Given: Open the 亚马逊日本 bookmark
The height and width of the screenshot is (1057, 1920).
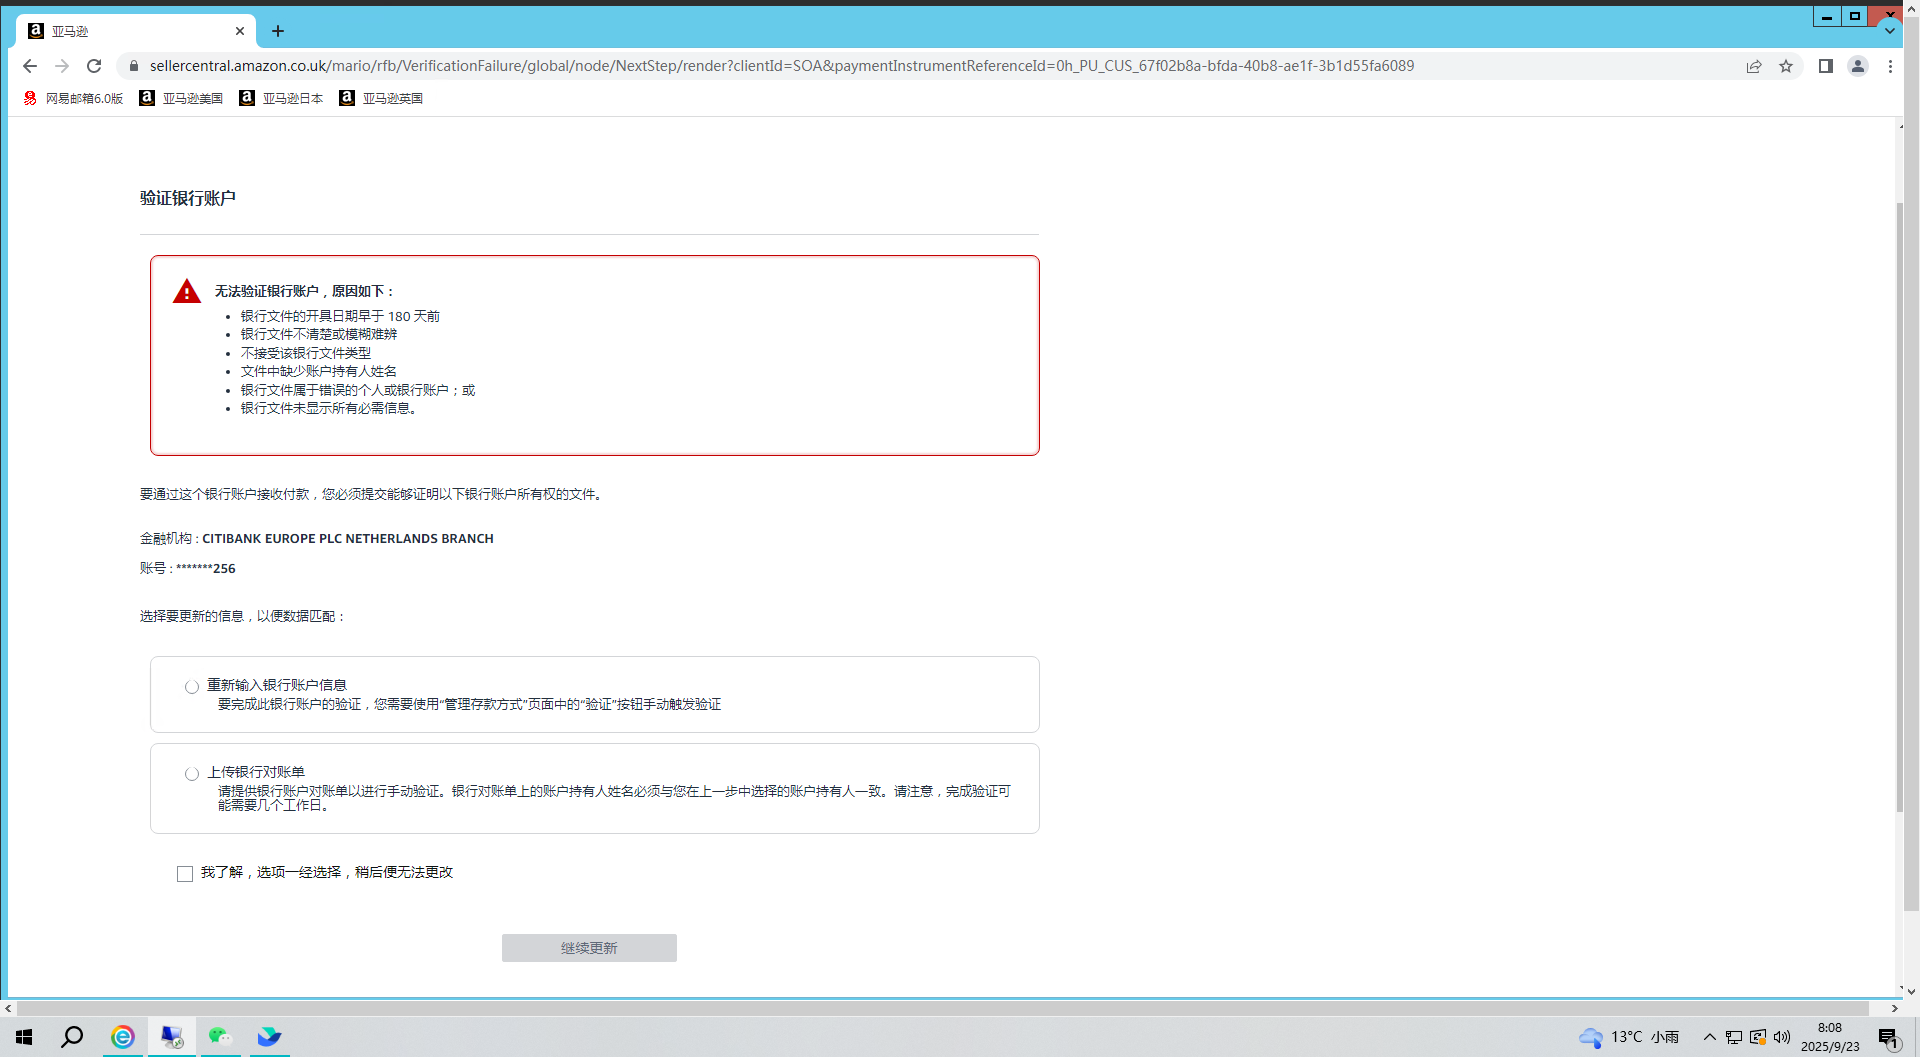Looking at the screenshot, I should tap(282, 98).
